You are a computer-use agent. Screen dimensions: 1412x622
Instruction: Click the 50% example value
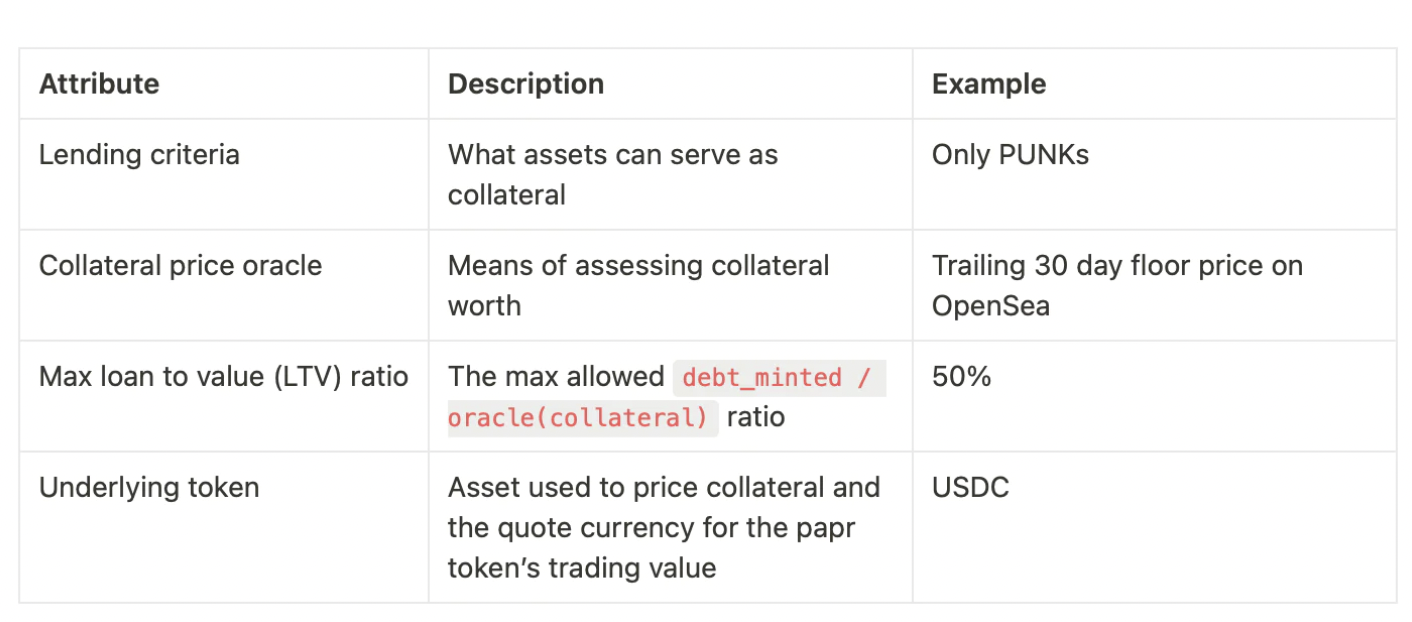(x=961, y=377)
